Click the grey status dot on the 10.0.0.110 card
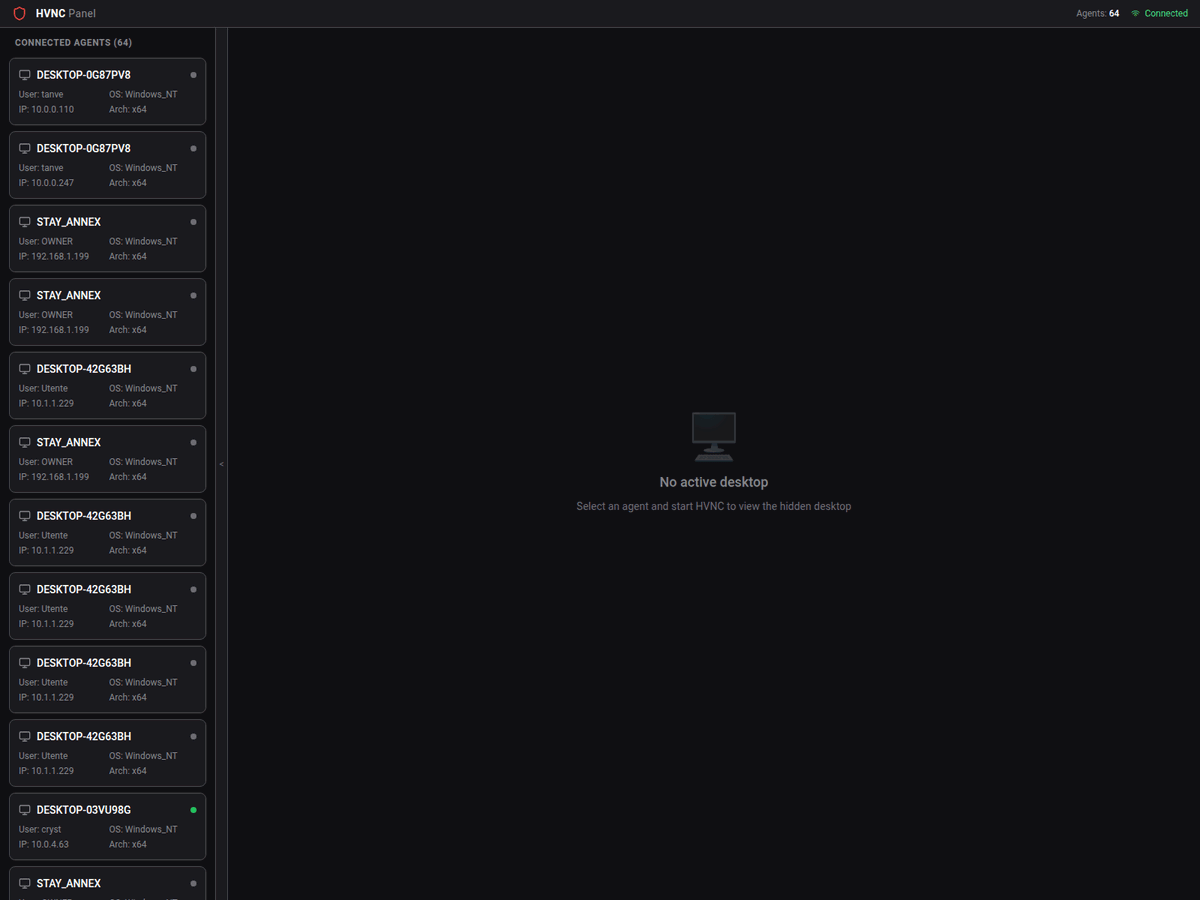 click(x=193, y=75)
